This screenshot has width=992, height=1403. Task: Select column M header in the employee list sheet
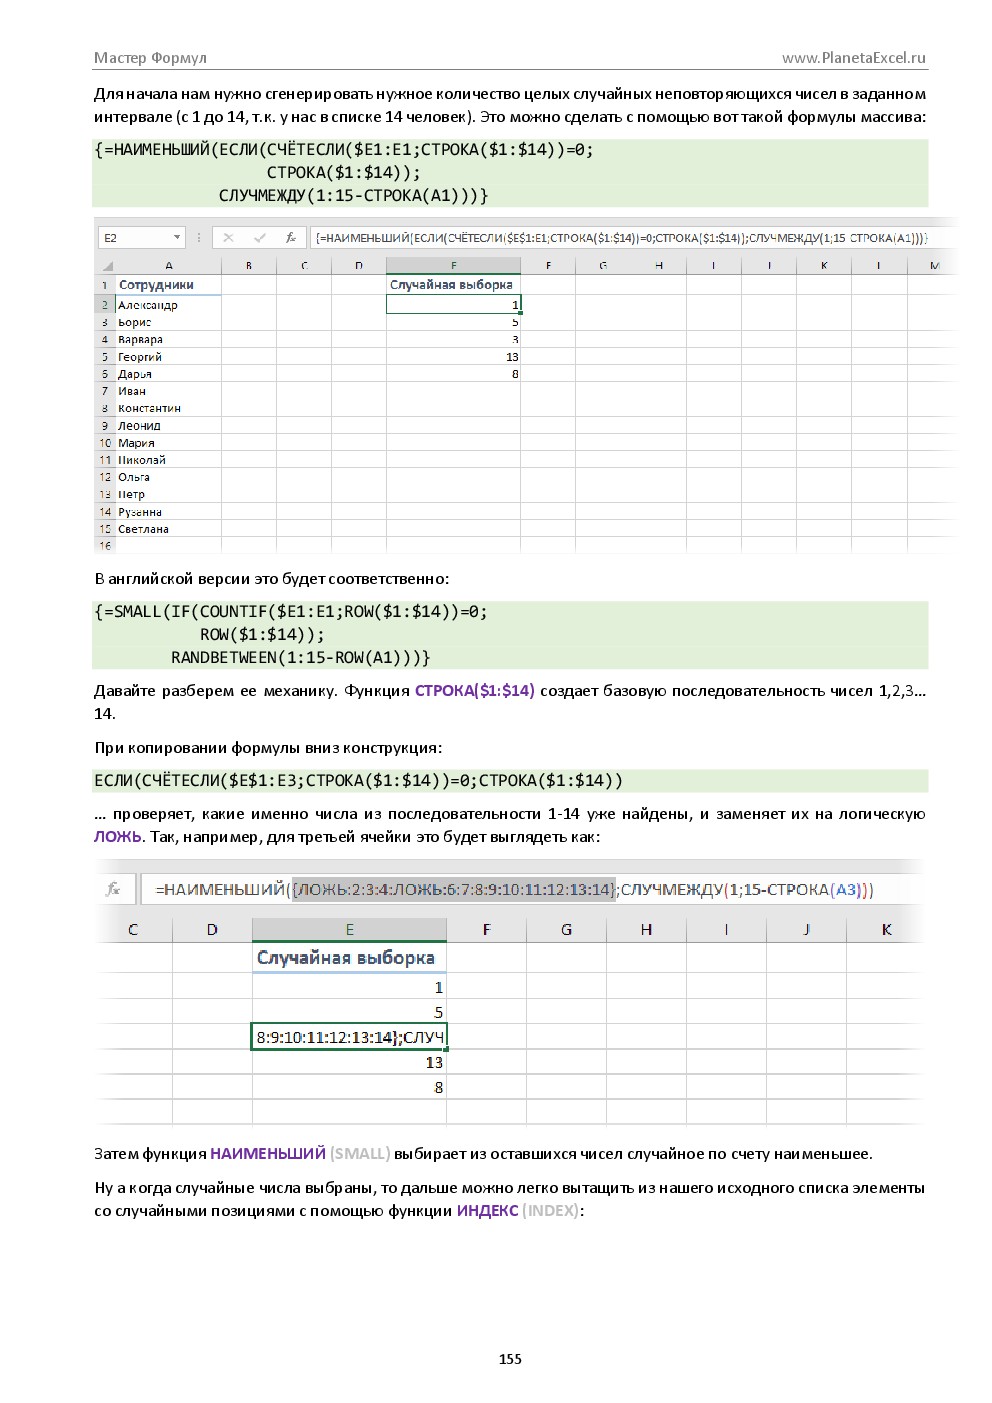934,266
